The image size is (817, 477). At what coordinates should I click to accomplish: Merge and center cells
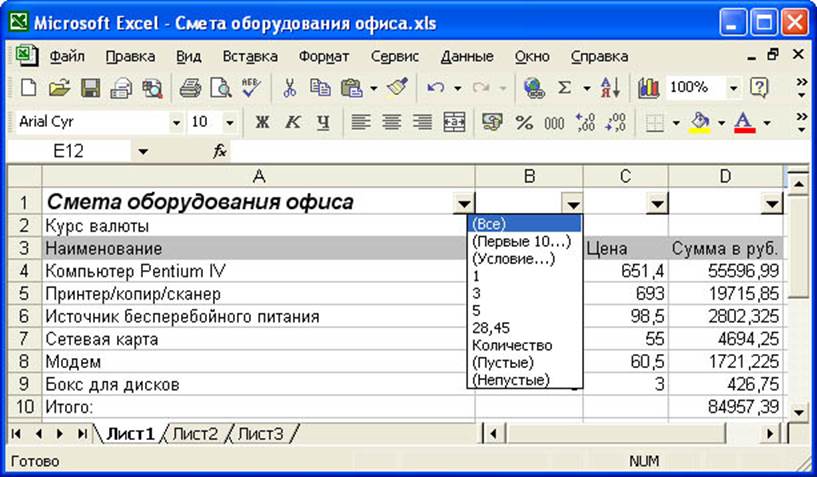pos(454,123)
